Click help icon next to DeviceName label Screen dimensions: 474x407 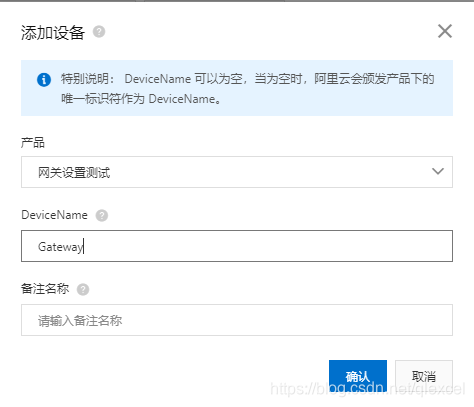[102, 215]
